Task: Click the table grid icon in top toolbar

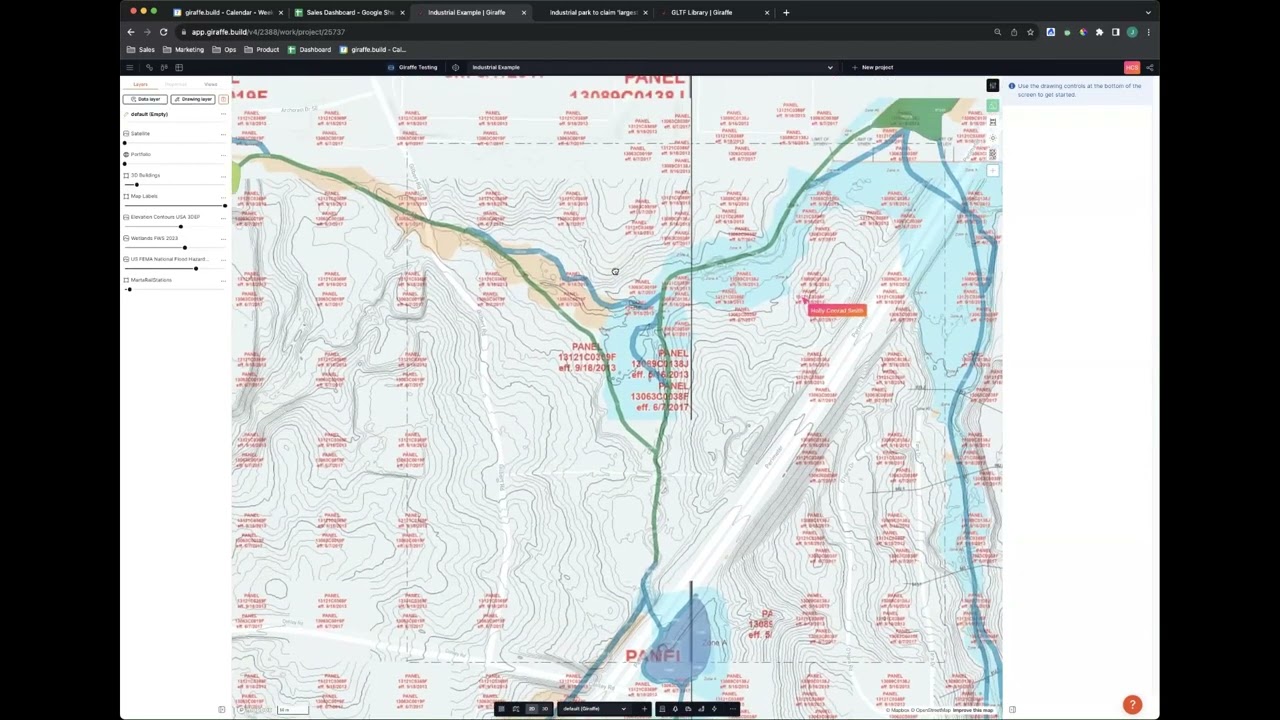Action: click(x=179, y=67)
